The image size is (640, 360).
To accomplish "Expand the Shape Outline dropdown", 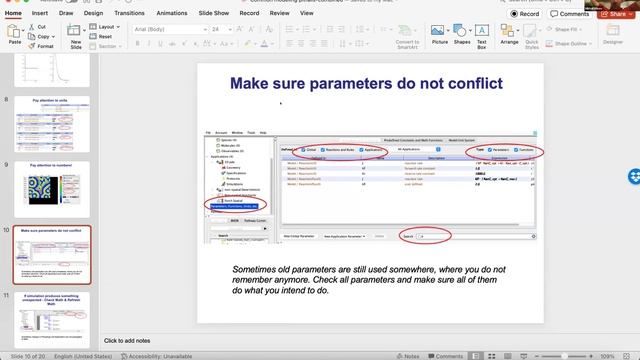I will [590, 43].
